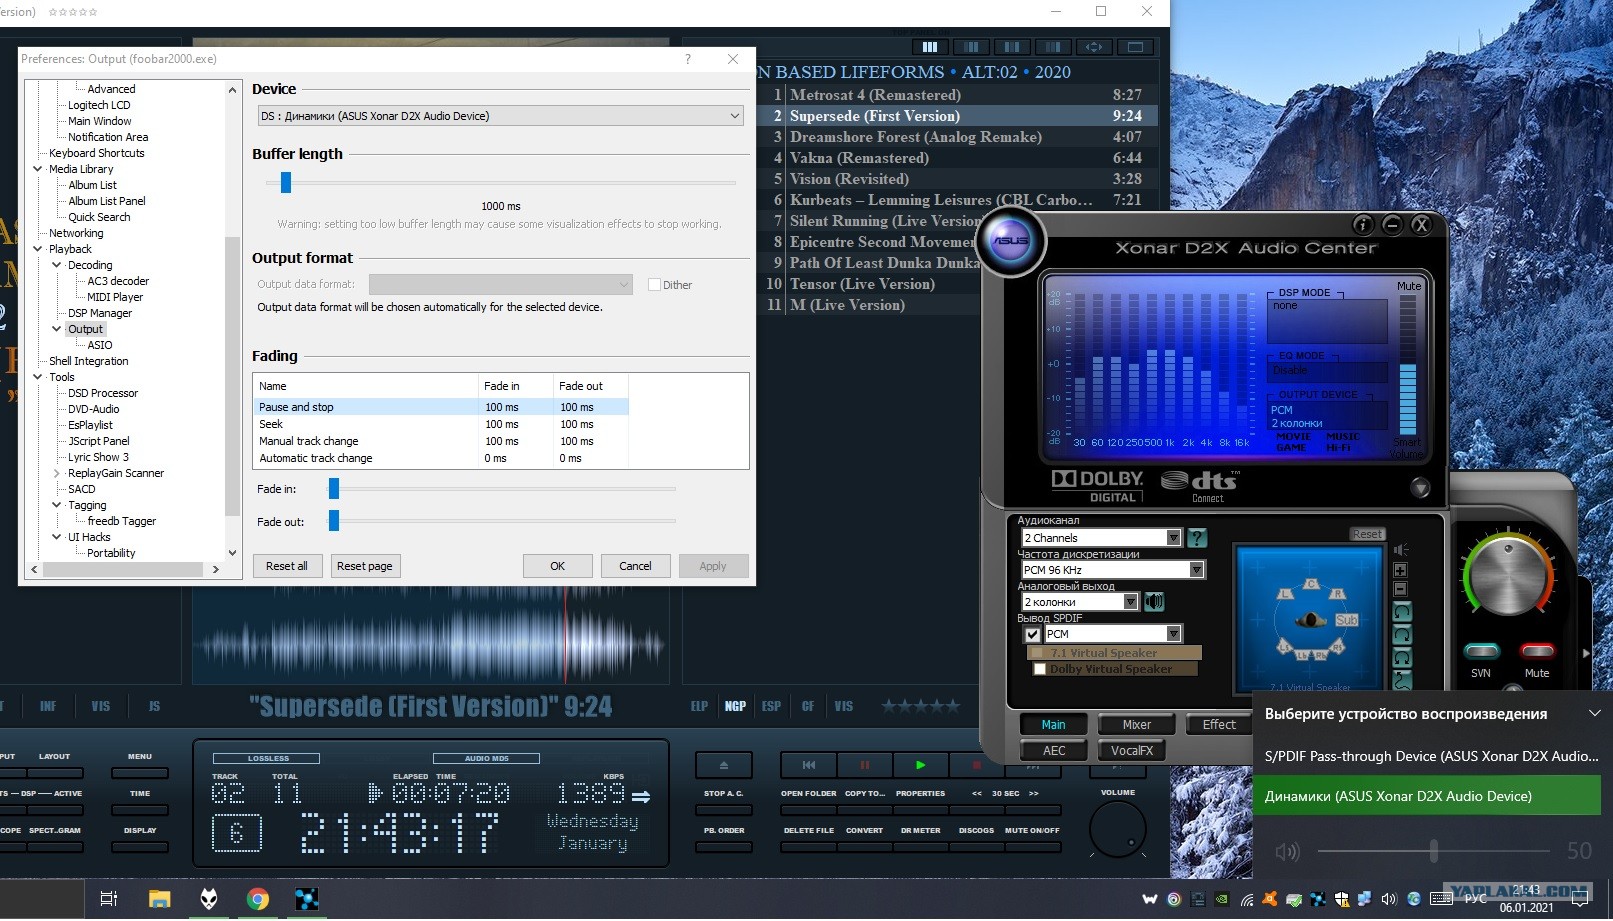Click the plus icon beside speaker layout
The width and height of the screenshot is (1613, 921).
pyautogui.click(x=1400, y=570)
